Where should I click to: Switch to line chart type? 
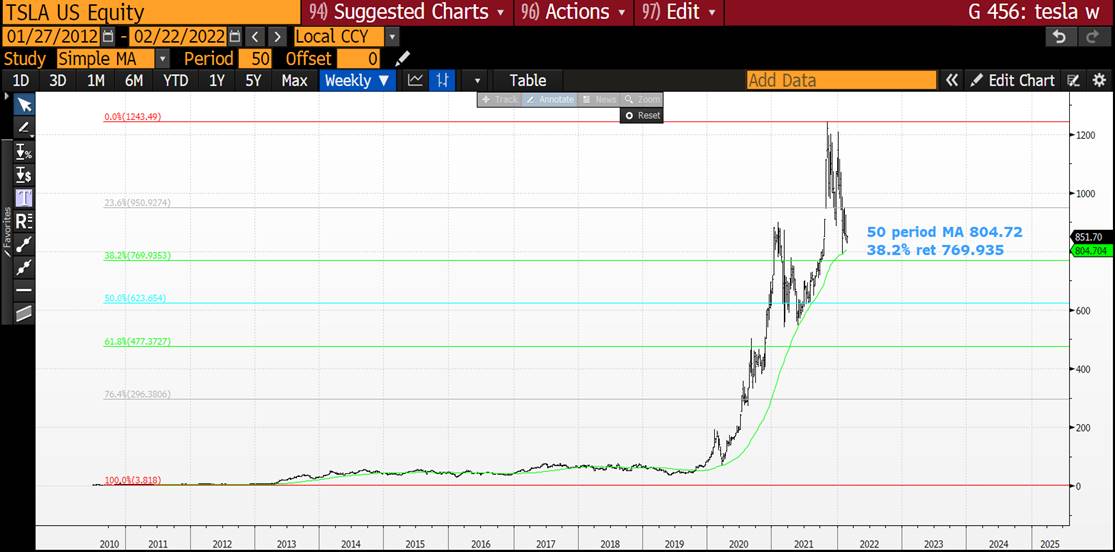pos(416,80)
